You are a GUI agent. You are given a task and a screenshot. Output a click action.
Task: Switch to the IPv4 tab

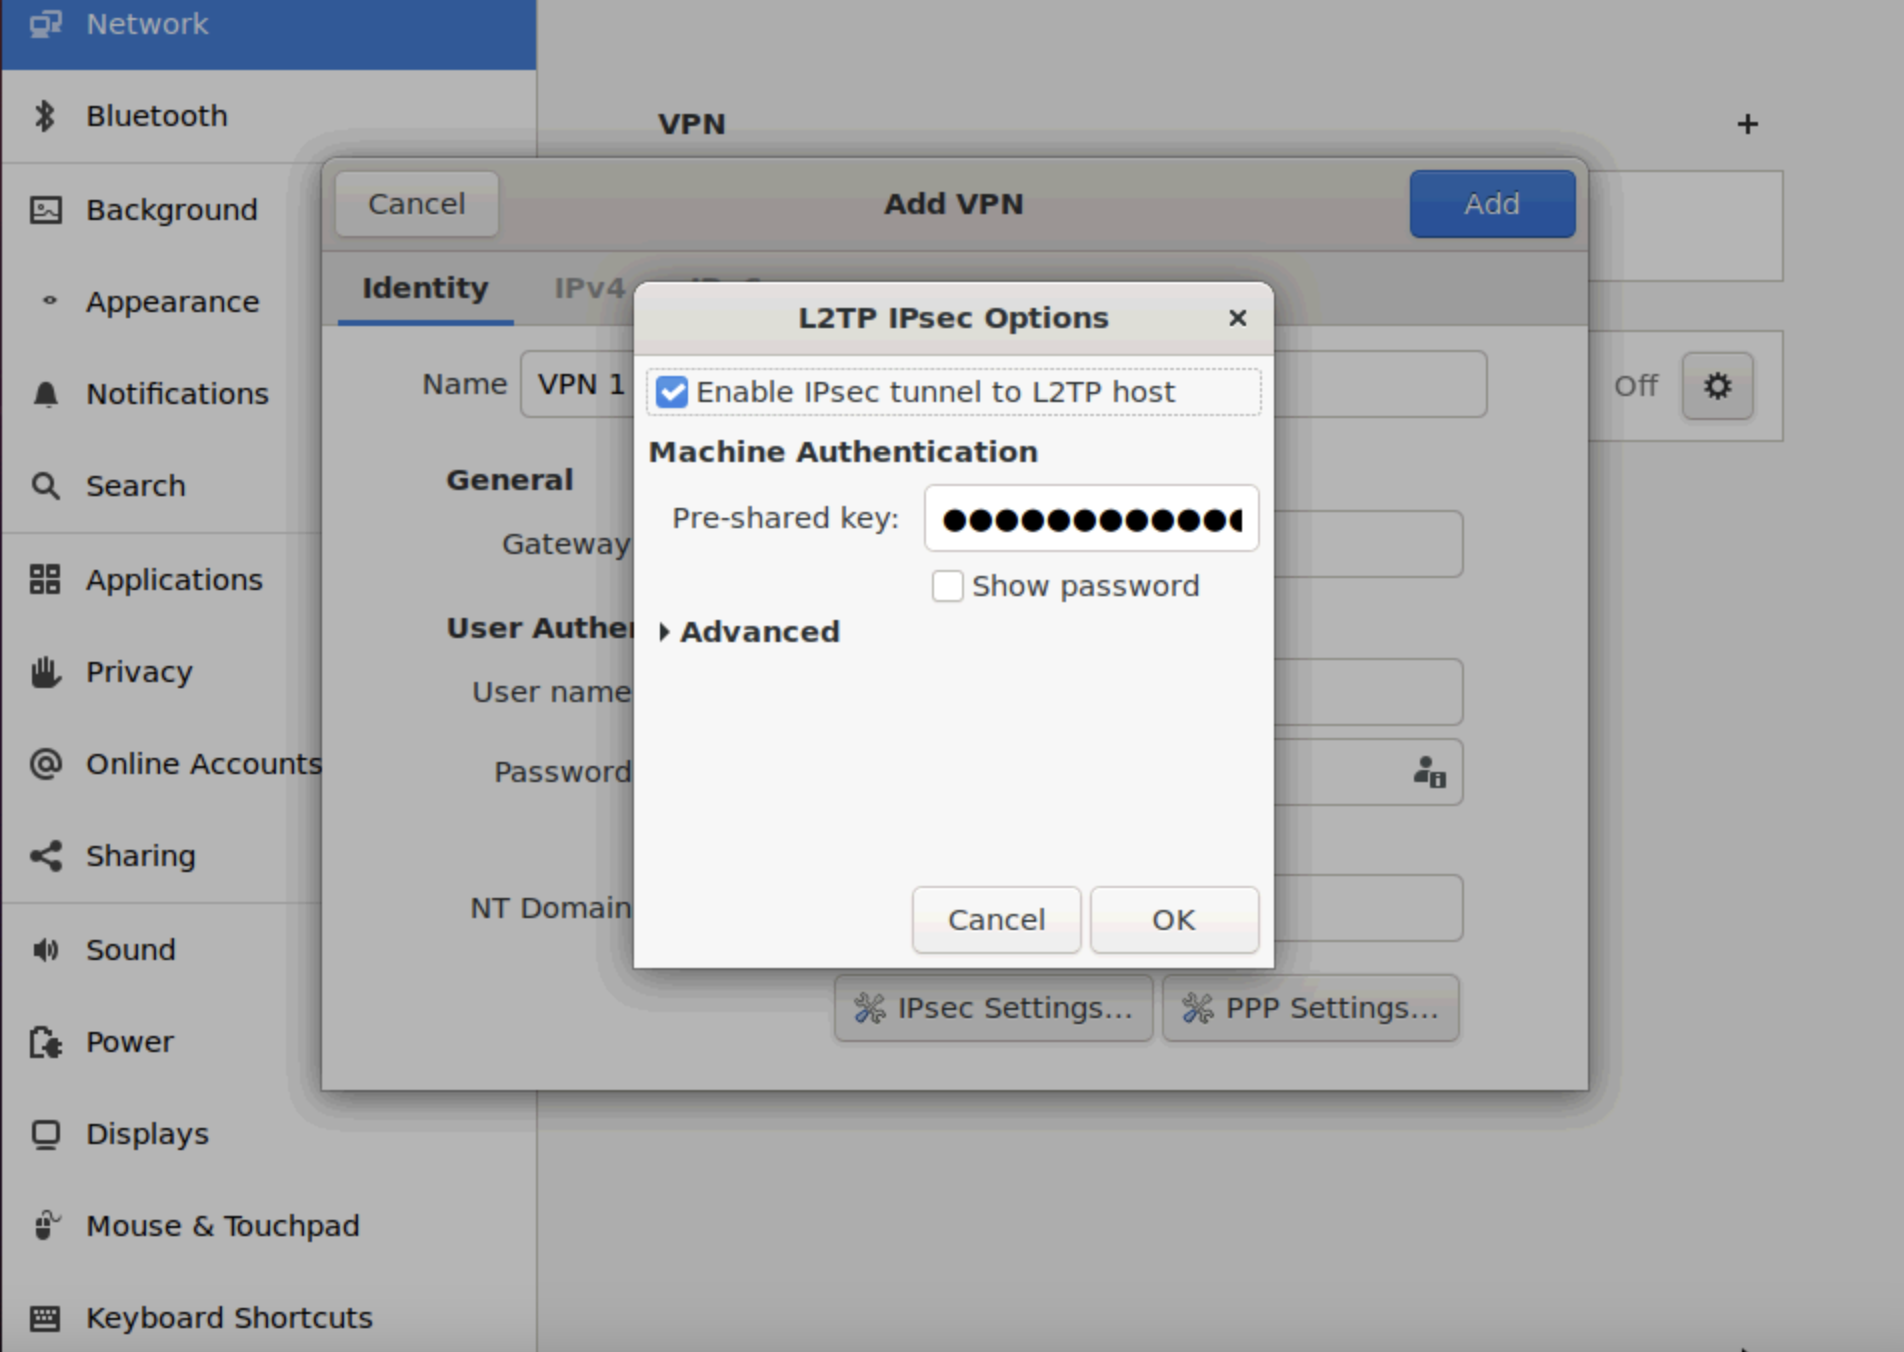click(x=589, y=288)
